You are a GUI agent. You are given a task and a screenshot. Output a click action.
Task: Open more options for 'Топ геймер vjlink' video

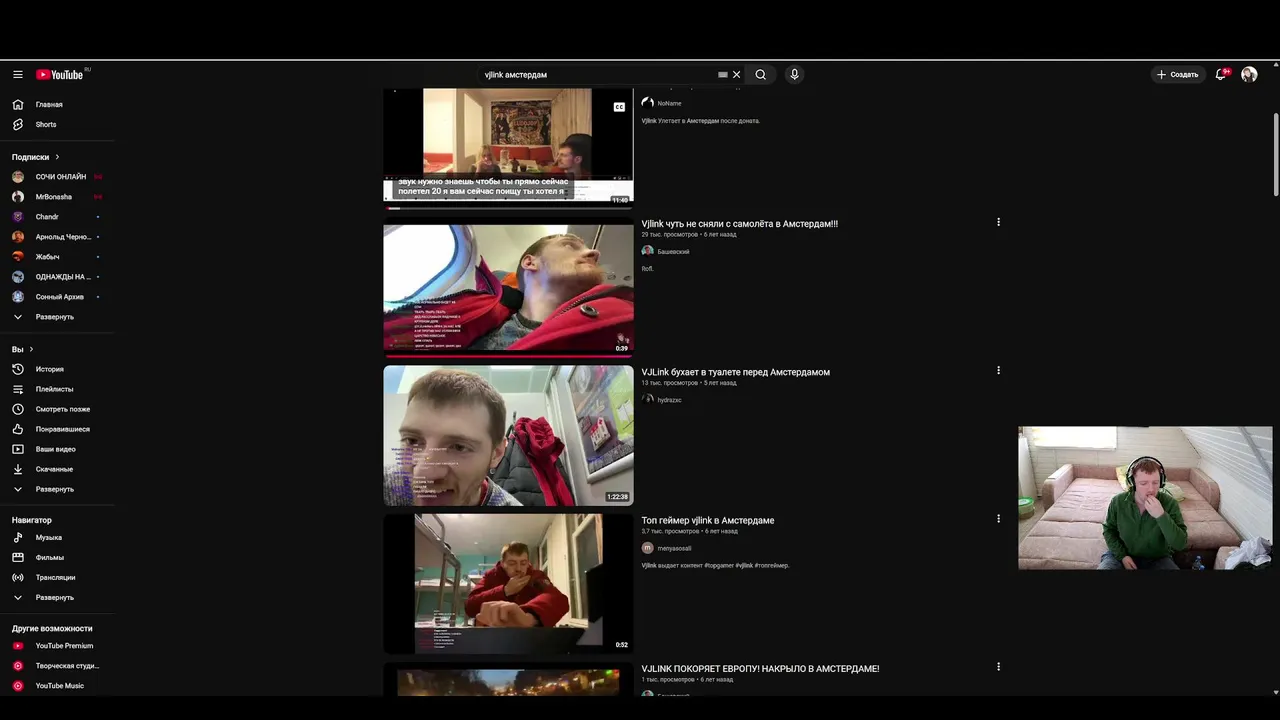[998, 518]
